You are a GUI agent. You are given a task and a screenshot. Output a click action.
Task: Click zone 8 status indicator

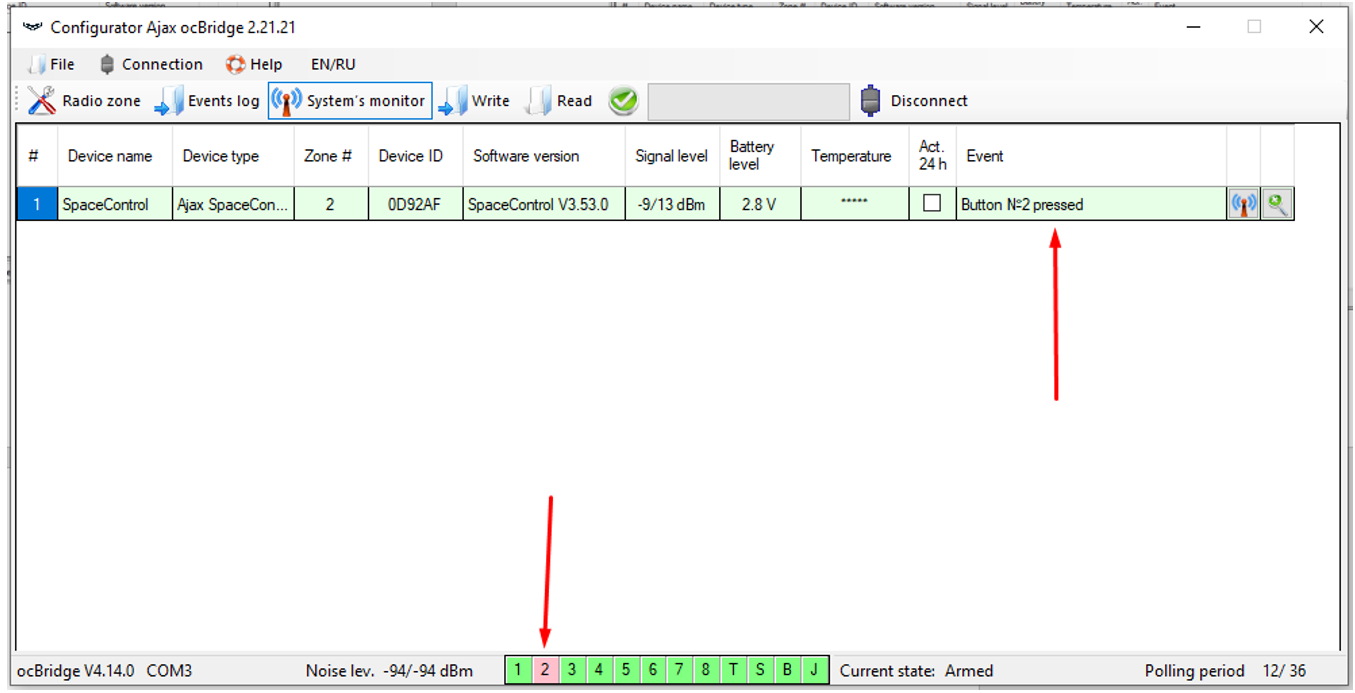tap(706, 670)
